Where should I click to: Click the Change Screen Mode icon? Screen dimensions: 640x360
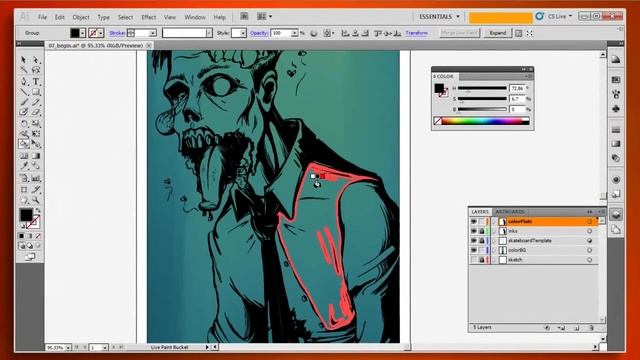click(x=29, y=257)
